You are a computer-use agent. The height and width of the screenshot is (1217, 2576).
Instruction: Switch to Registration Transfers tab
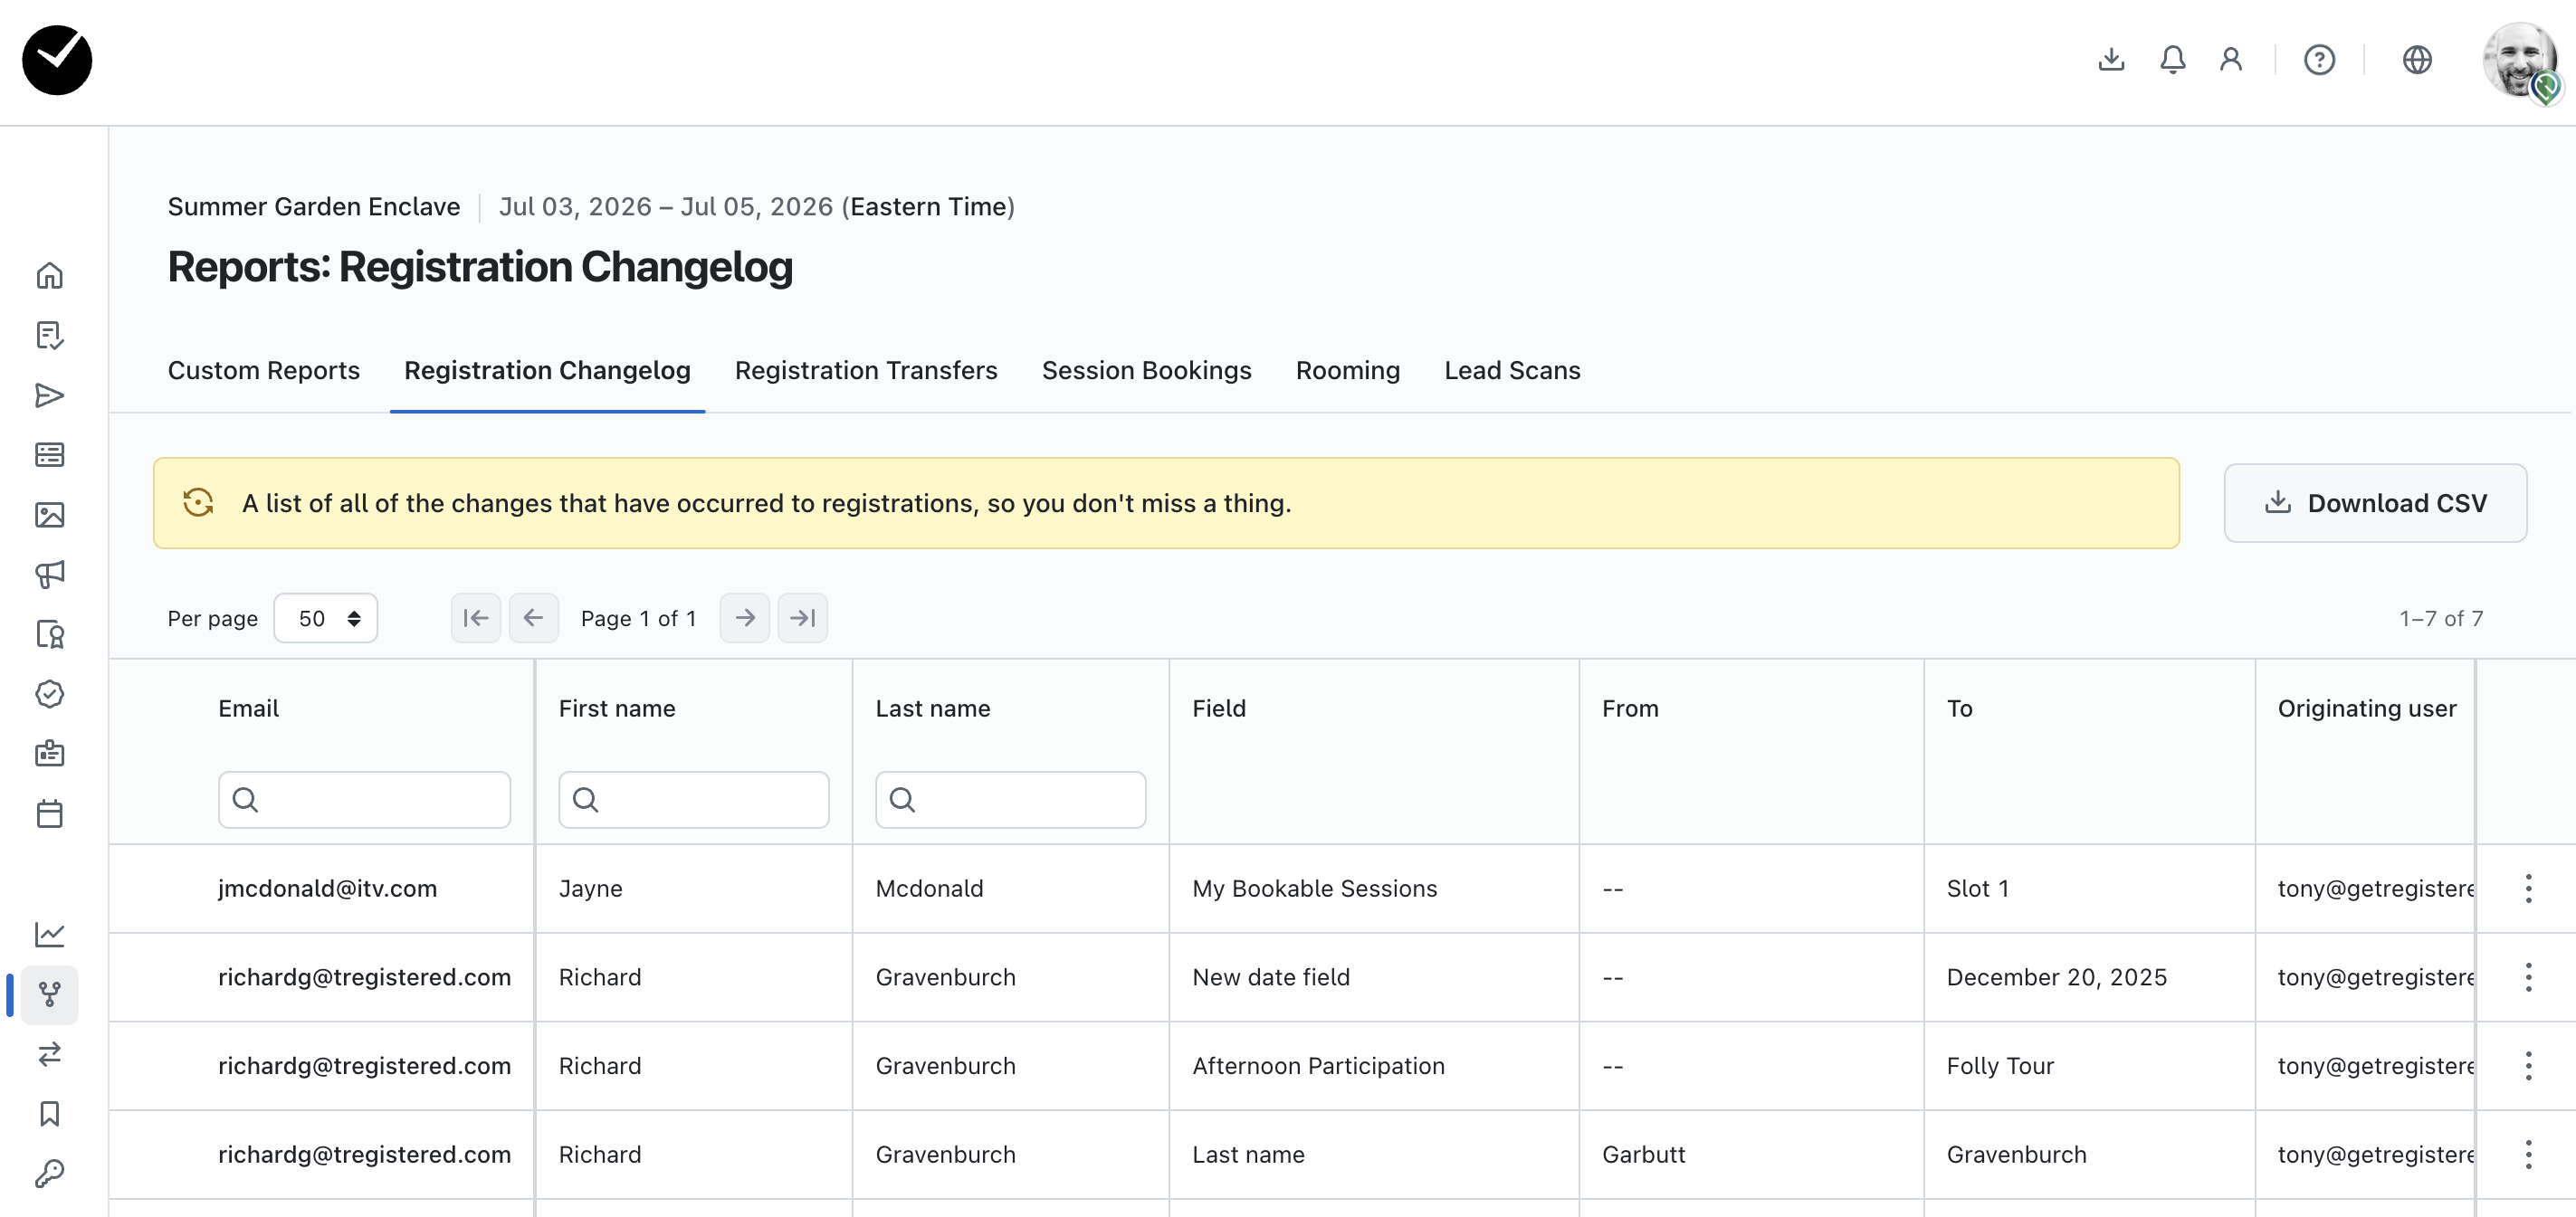(x=865, y=370)
